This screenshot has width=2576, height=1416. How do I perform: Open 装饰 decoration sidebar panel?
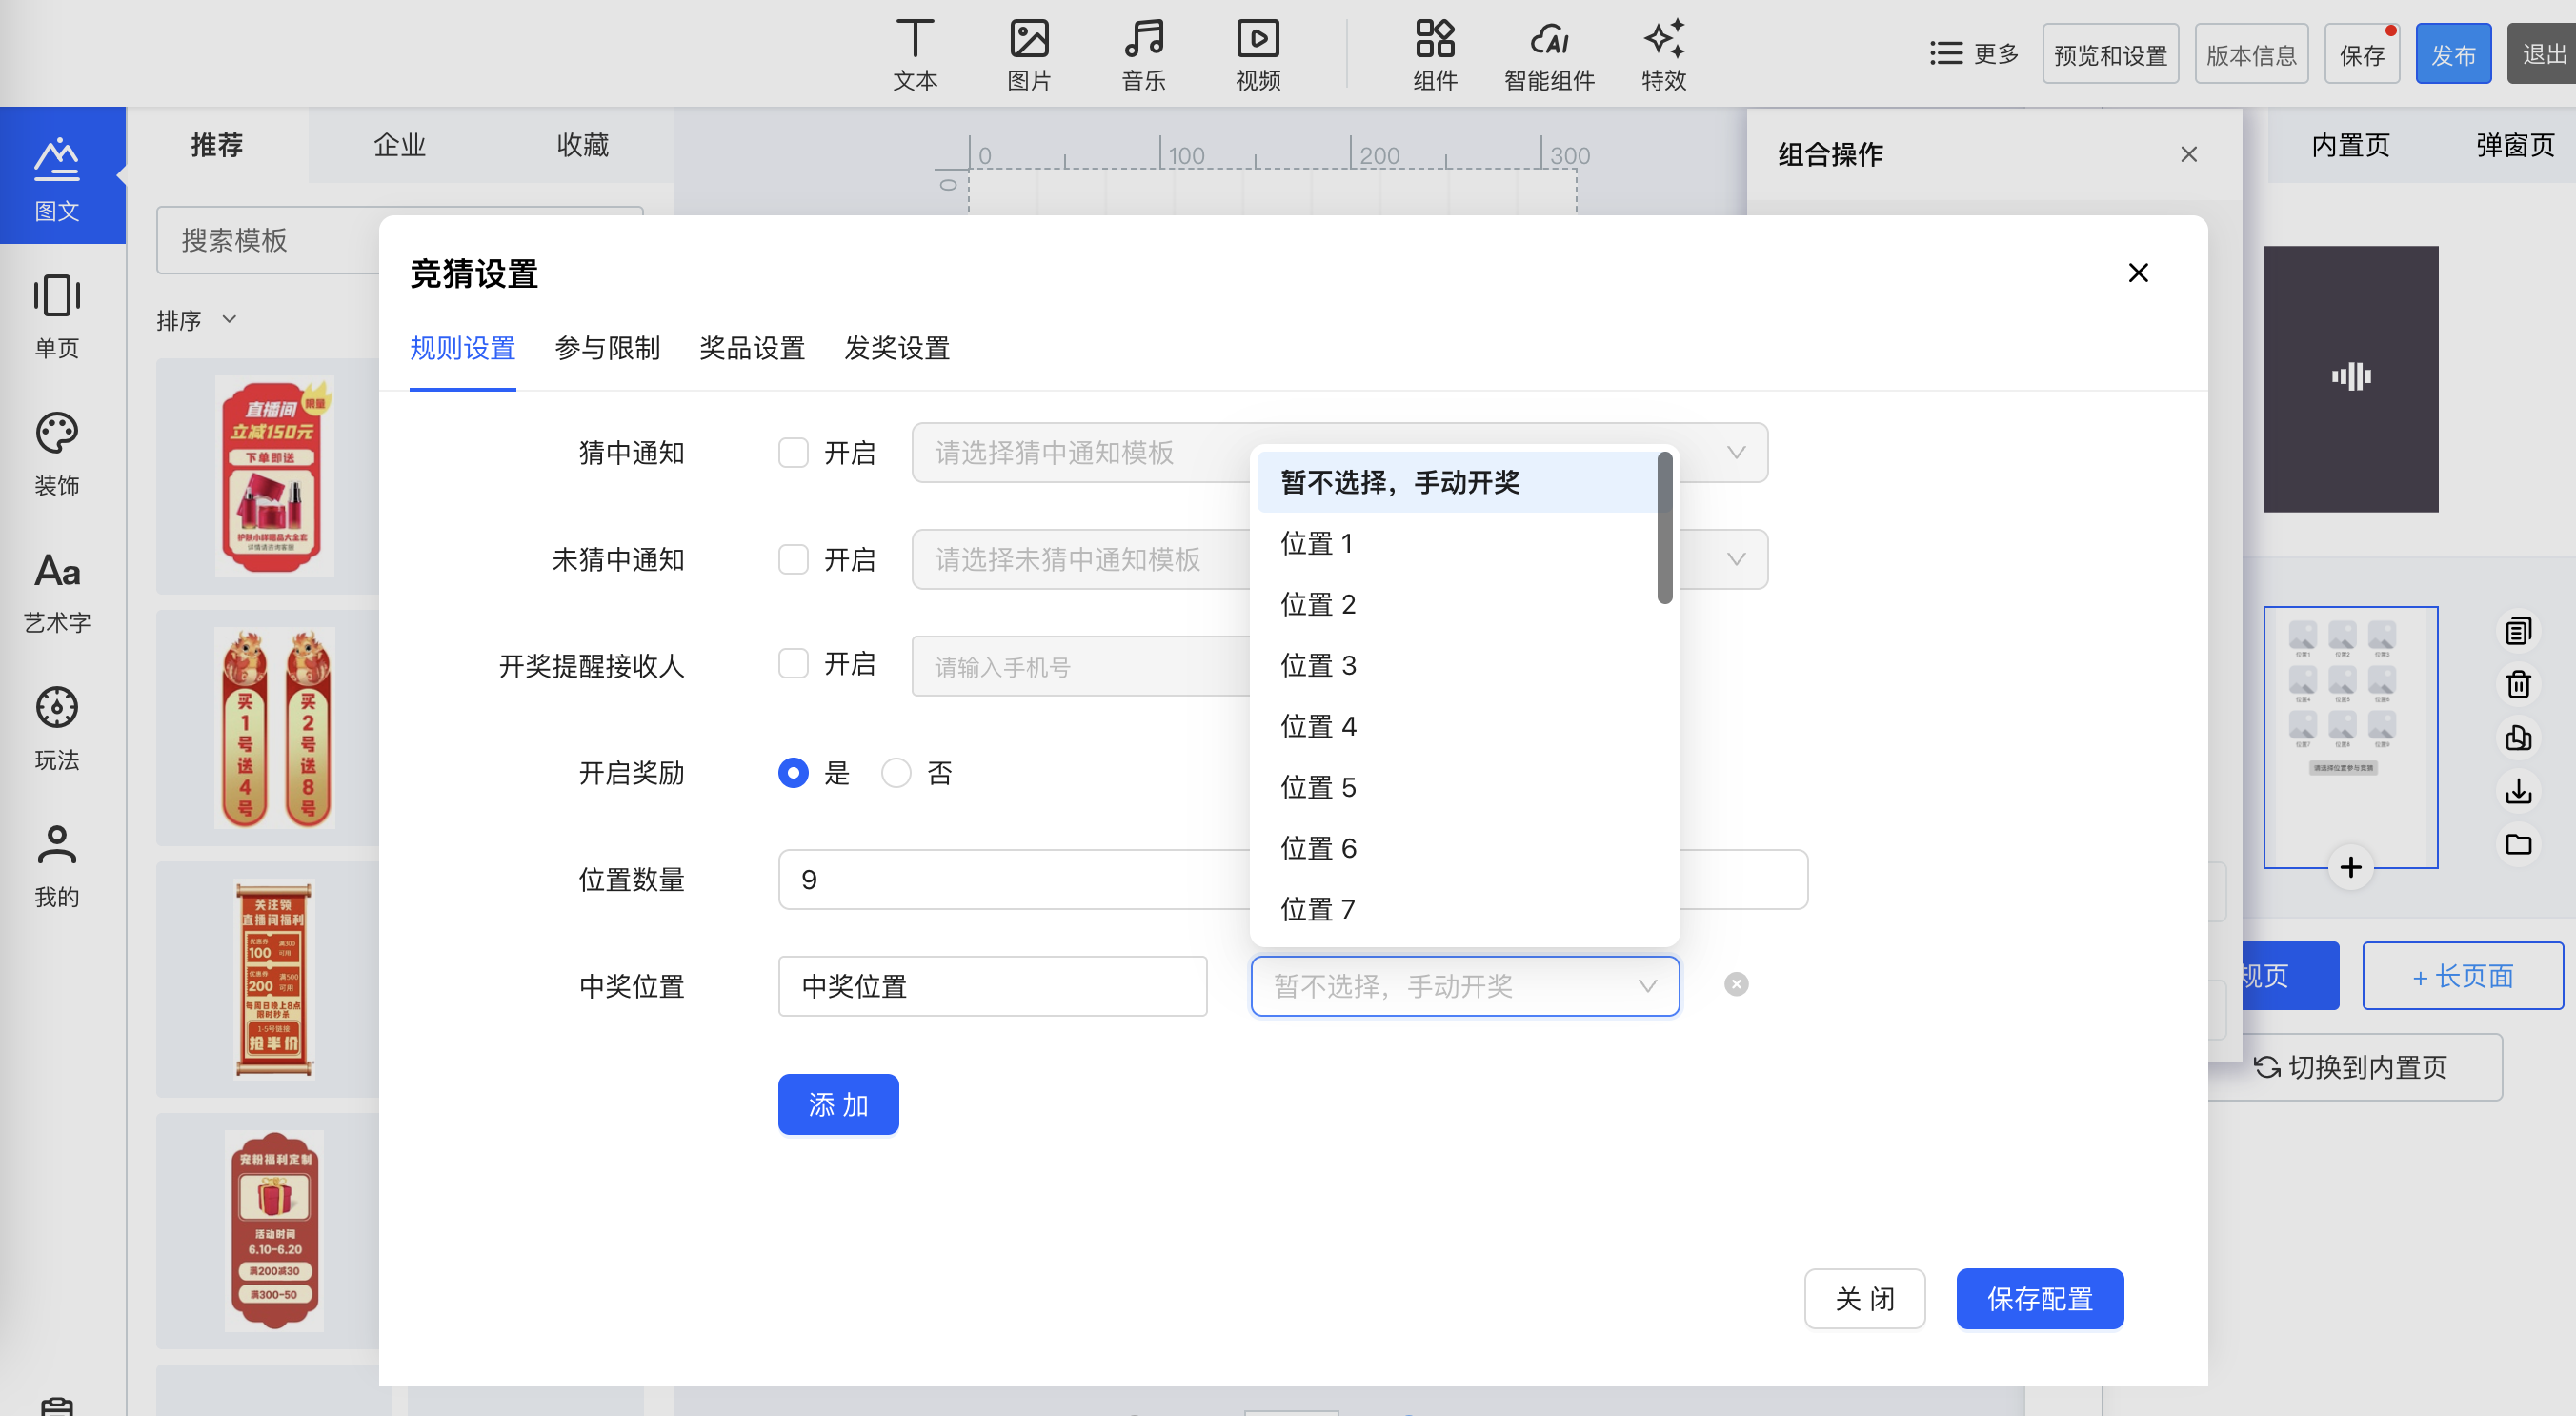tap(56, 453)
